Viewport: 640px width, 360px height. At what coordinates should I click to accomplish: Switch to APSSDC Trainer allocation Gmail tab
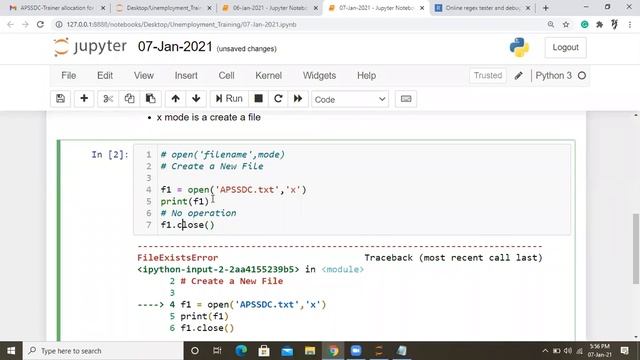pyautogui.click(x=57, y=8)
